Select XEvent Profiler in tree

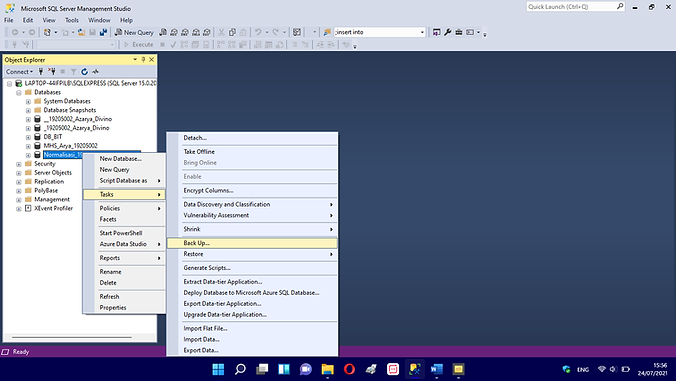[x=53, y=208]
